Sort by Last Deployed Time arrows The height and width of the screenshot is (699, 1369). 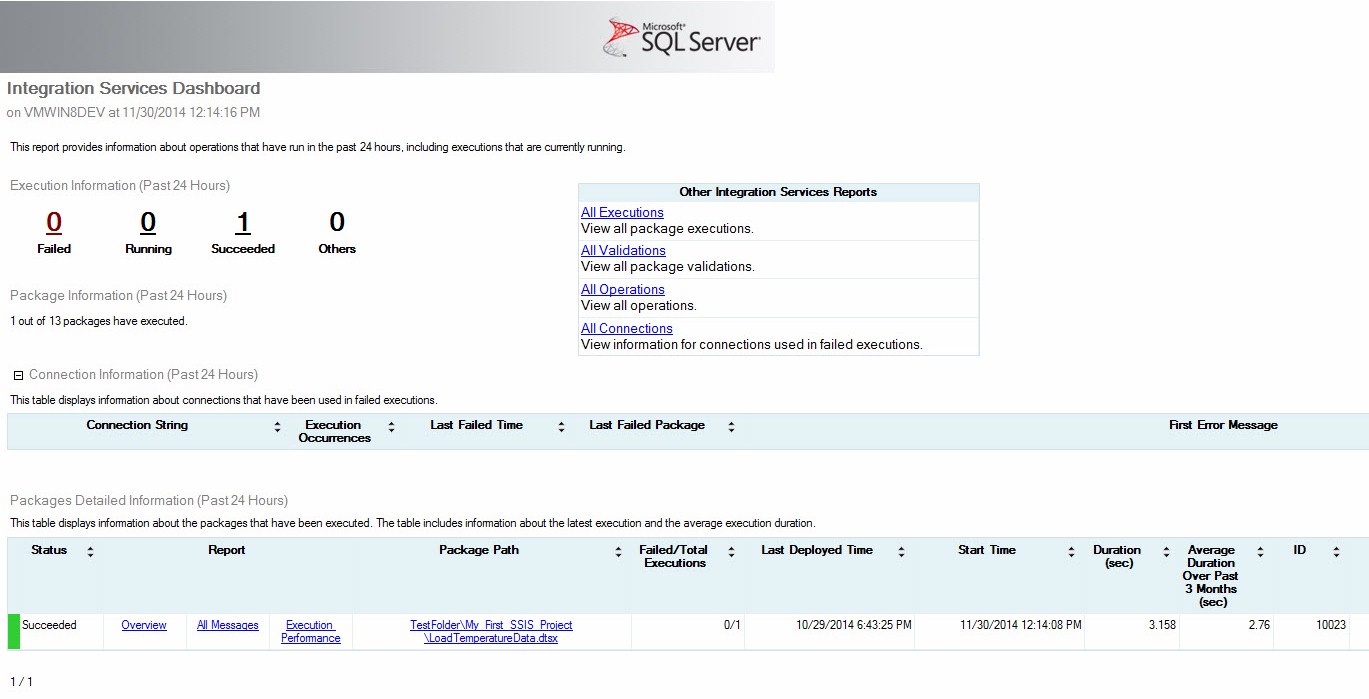pyautogui.click(x=901, y=552)
